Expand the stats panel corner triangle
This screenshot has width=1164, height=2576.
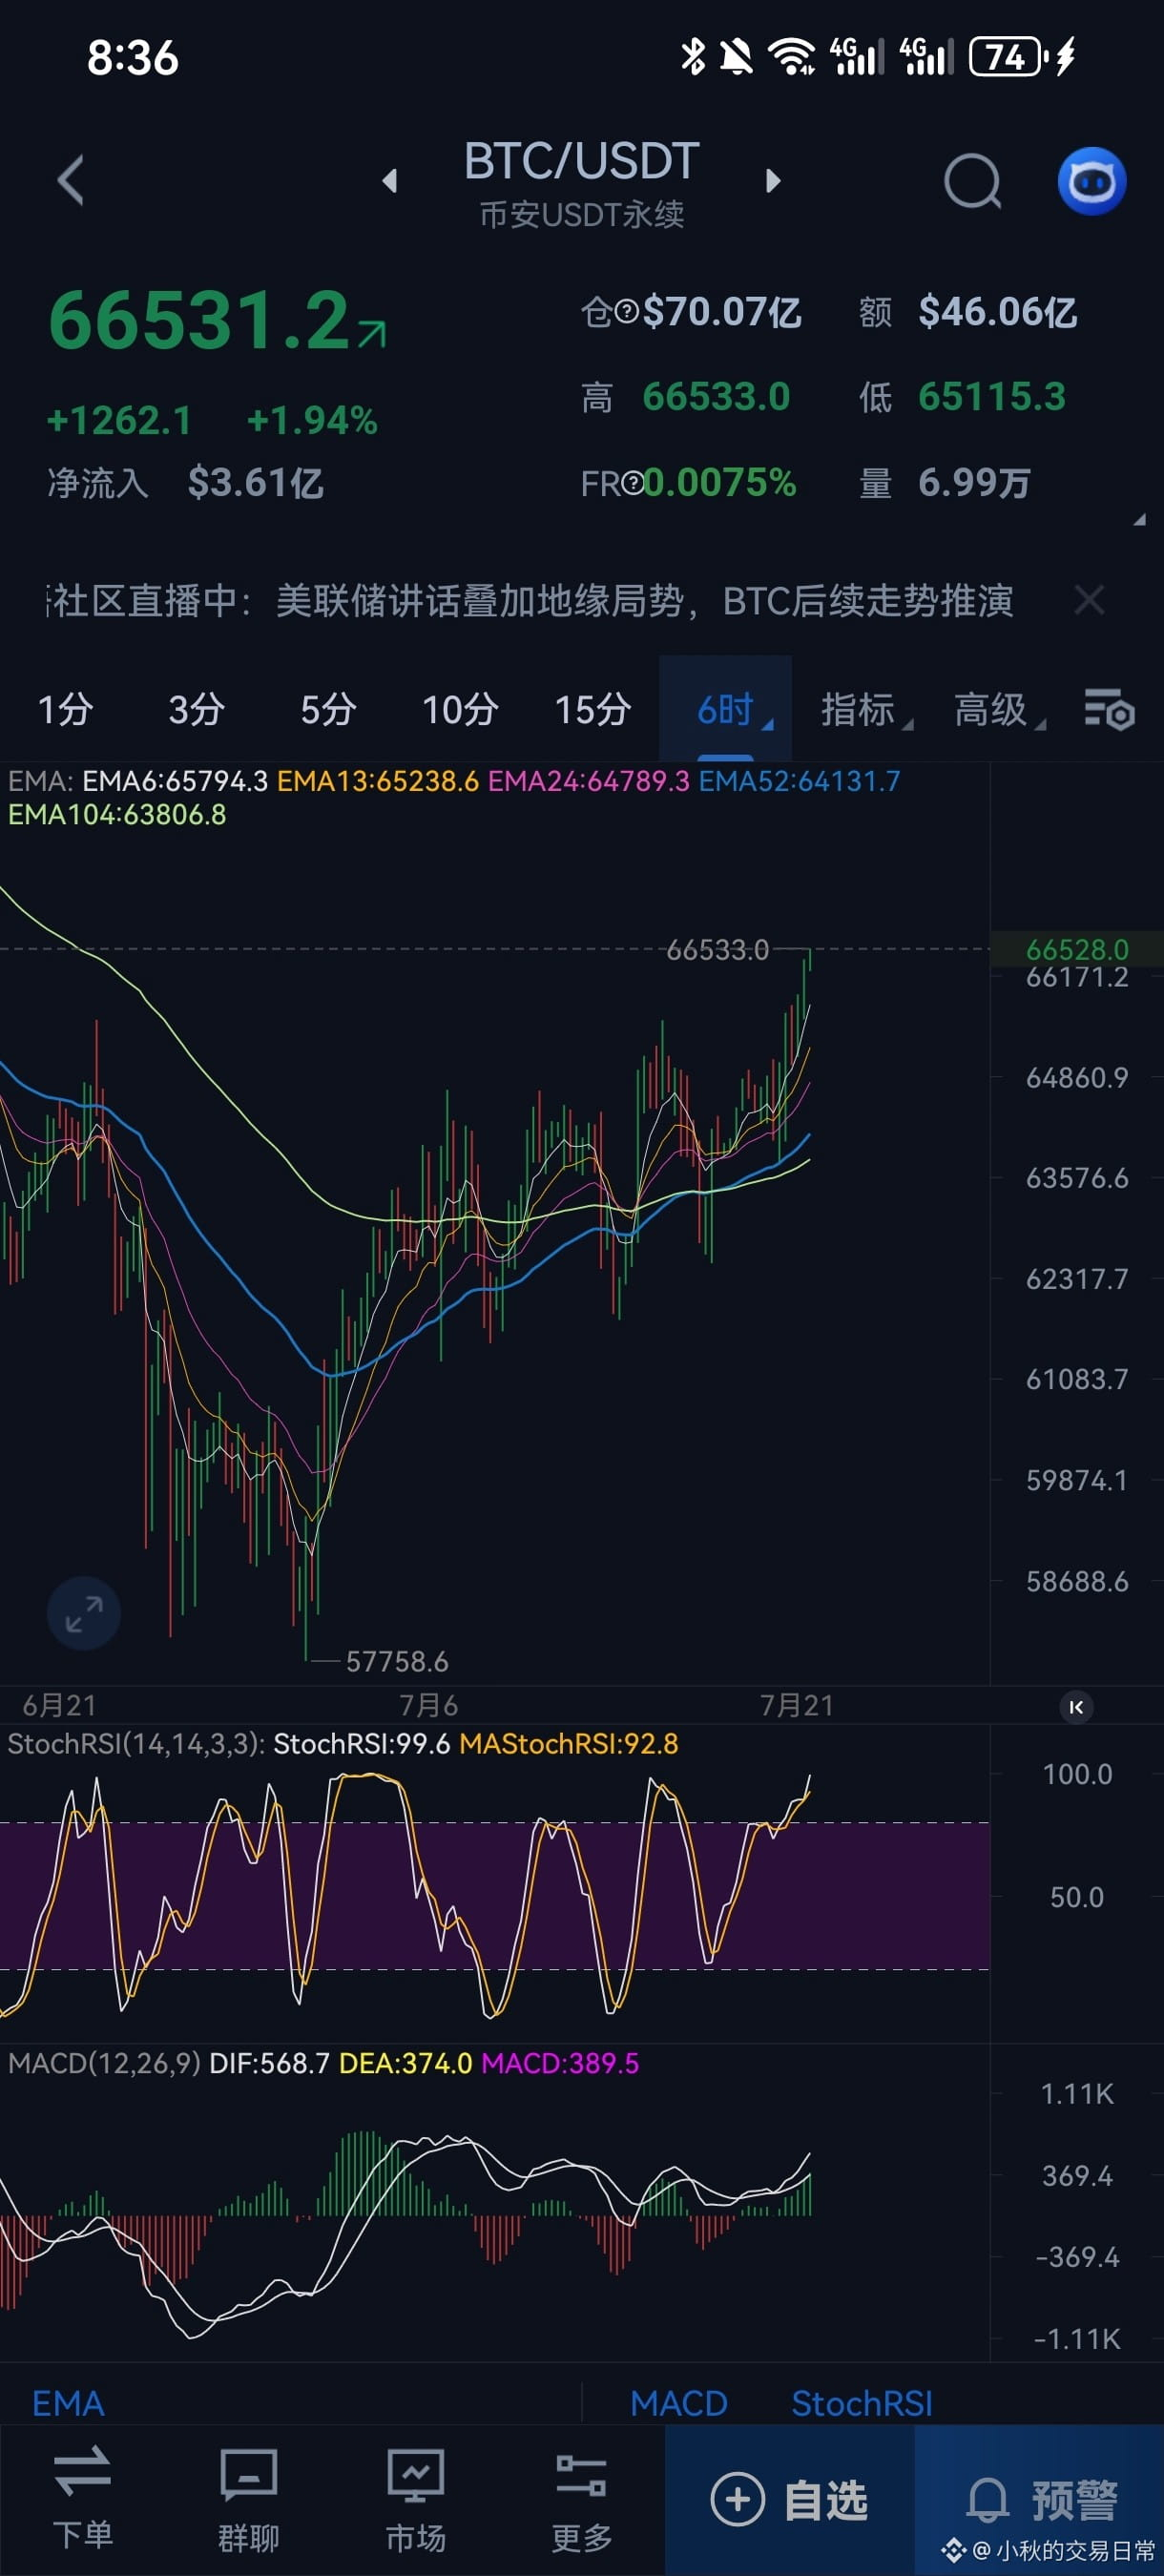(x=1139, y=520)
